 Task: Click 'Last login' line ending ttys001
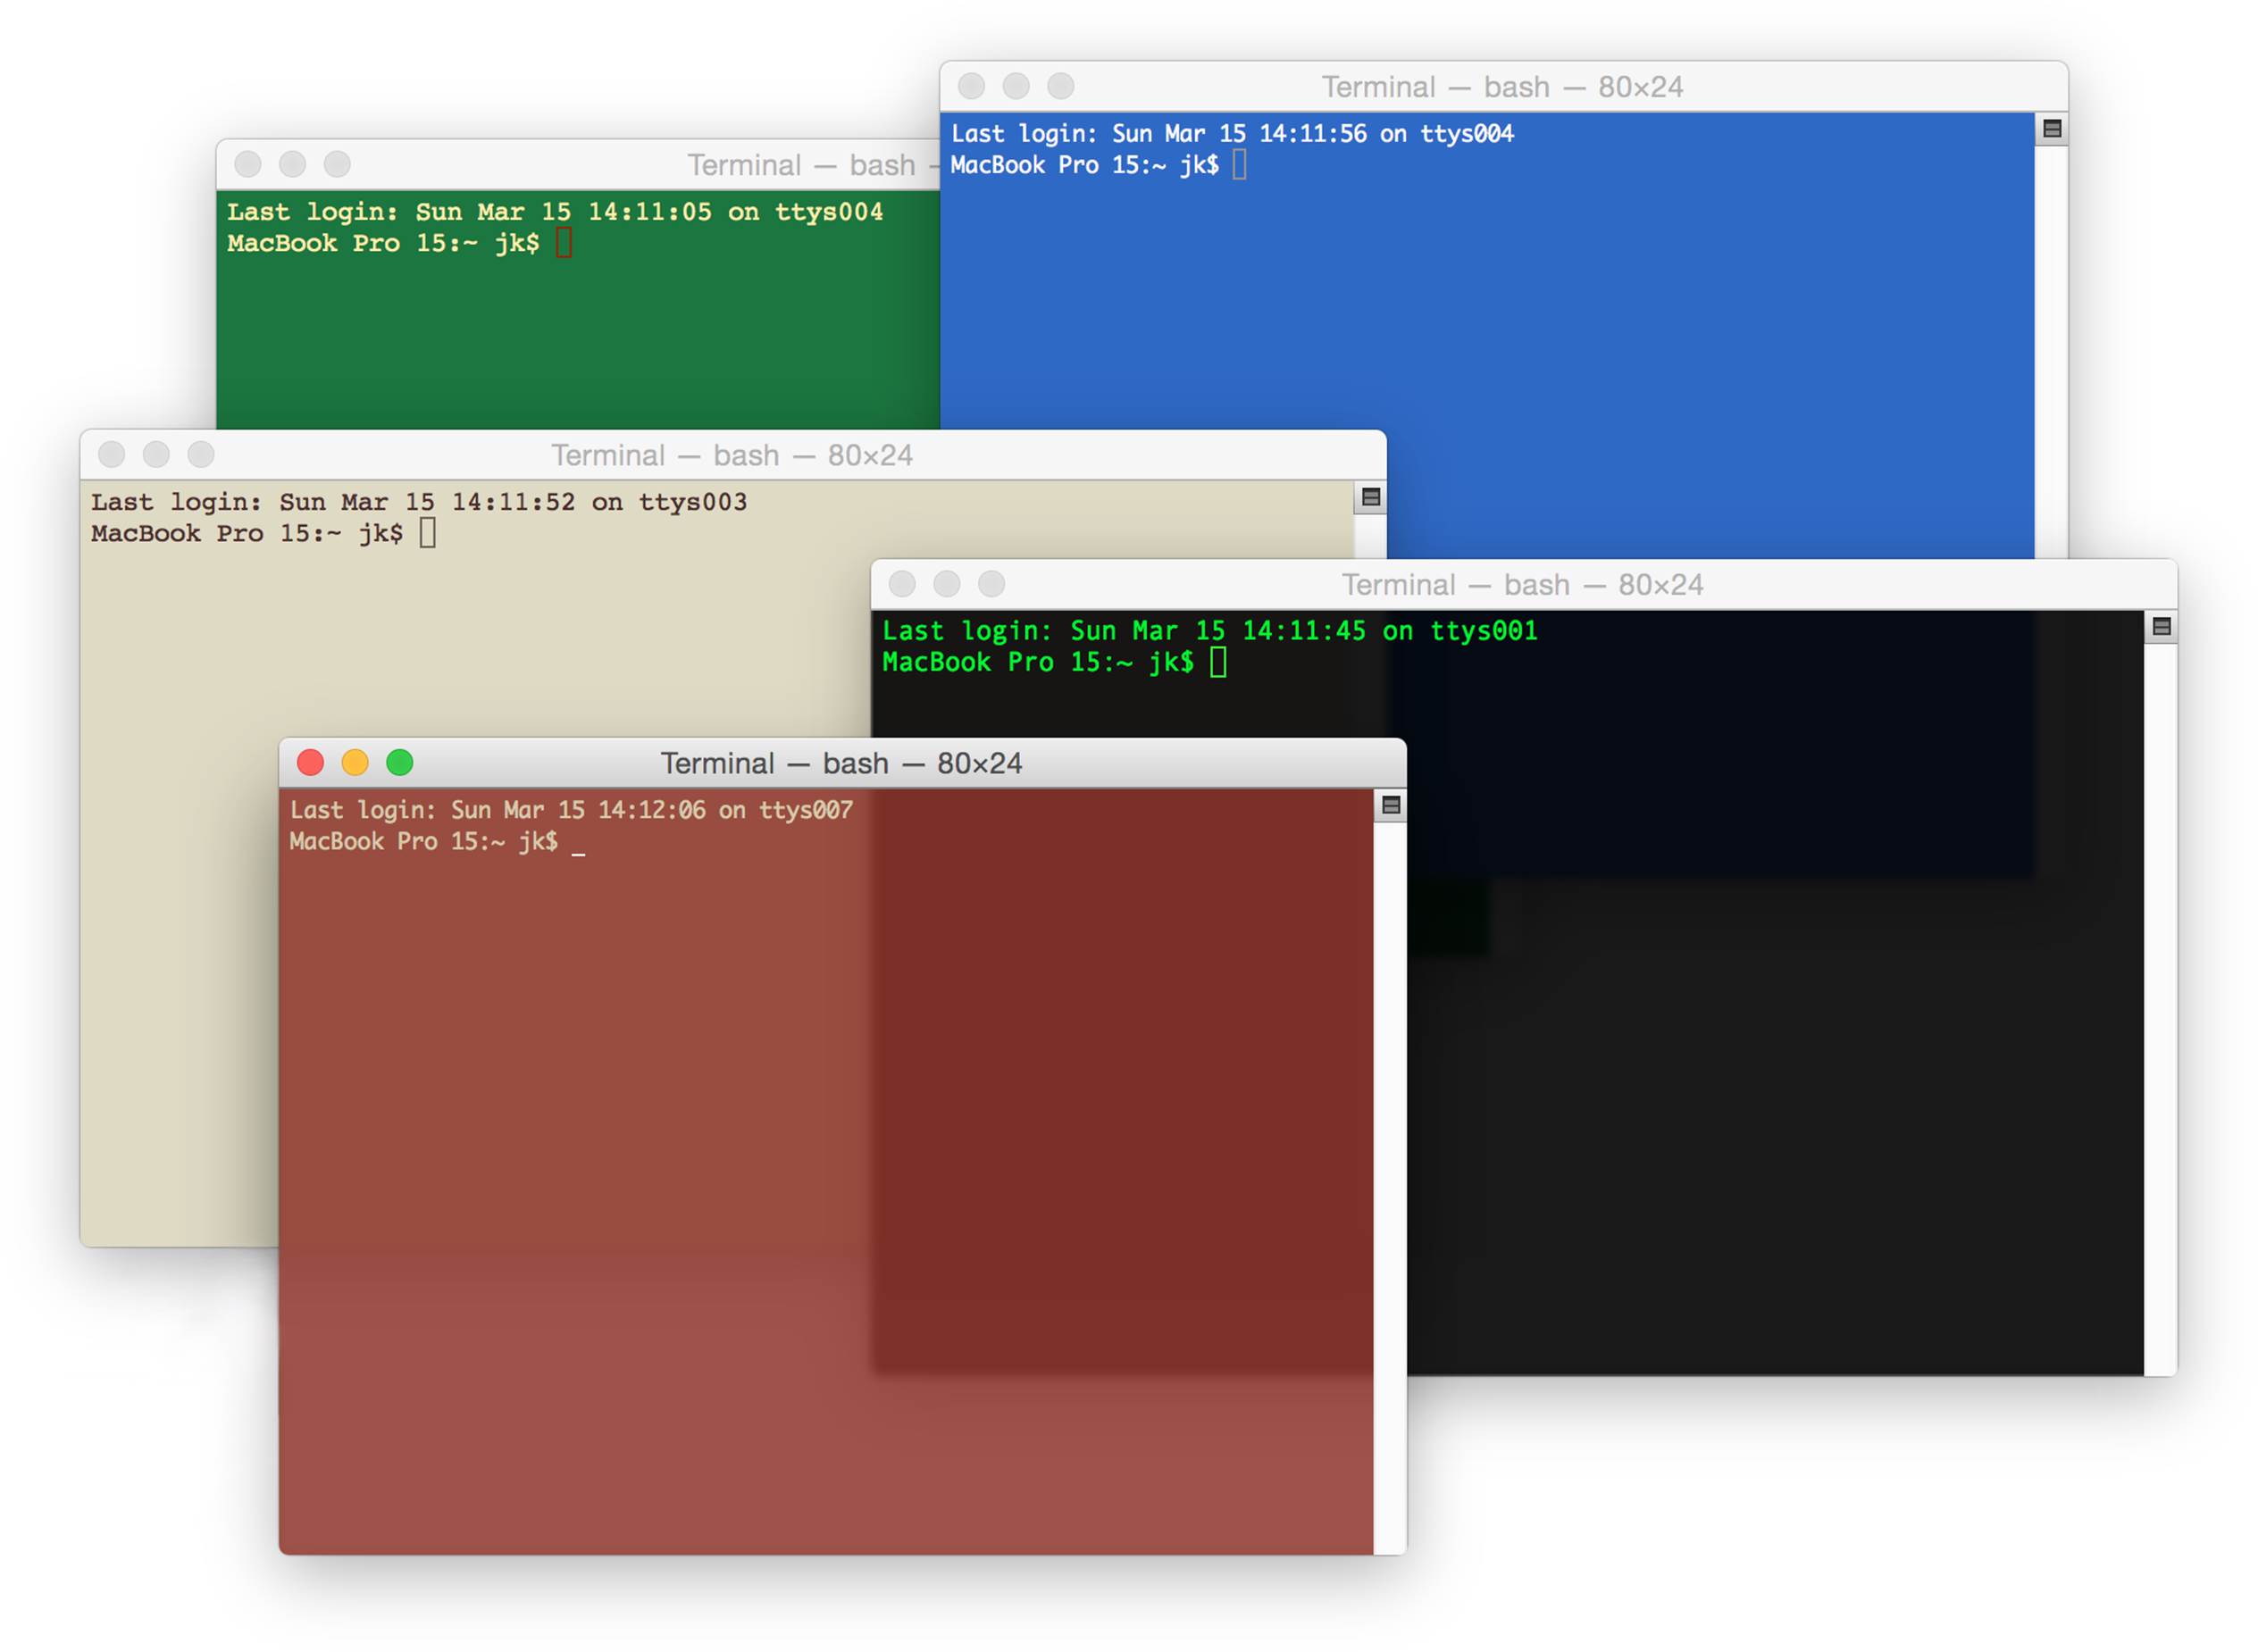tap(1210, 631)
